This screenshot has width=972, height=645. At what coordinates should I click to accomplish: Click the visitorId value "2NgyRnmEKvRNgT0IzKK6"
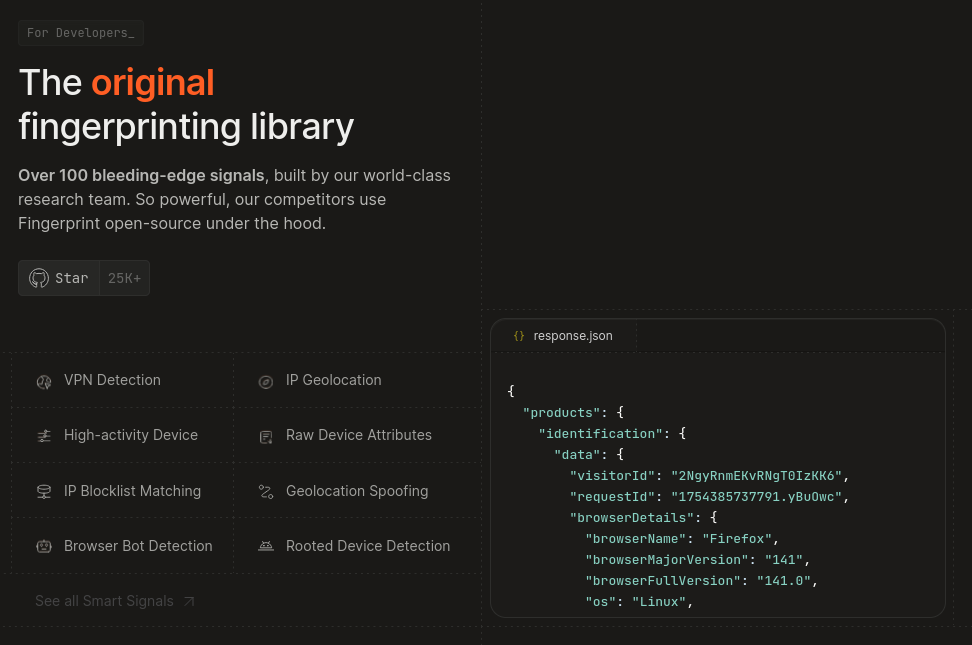click(x=756, y=476)
